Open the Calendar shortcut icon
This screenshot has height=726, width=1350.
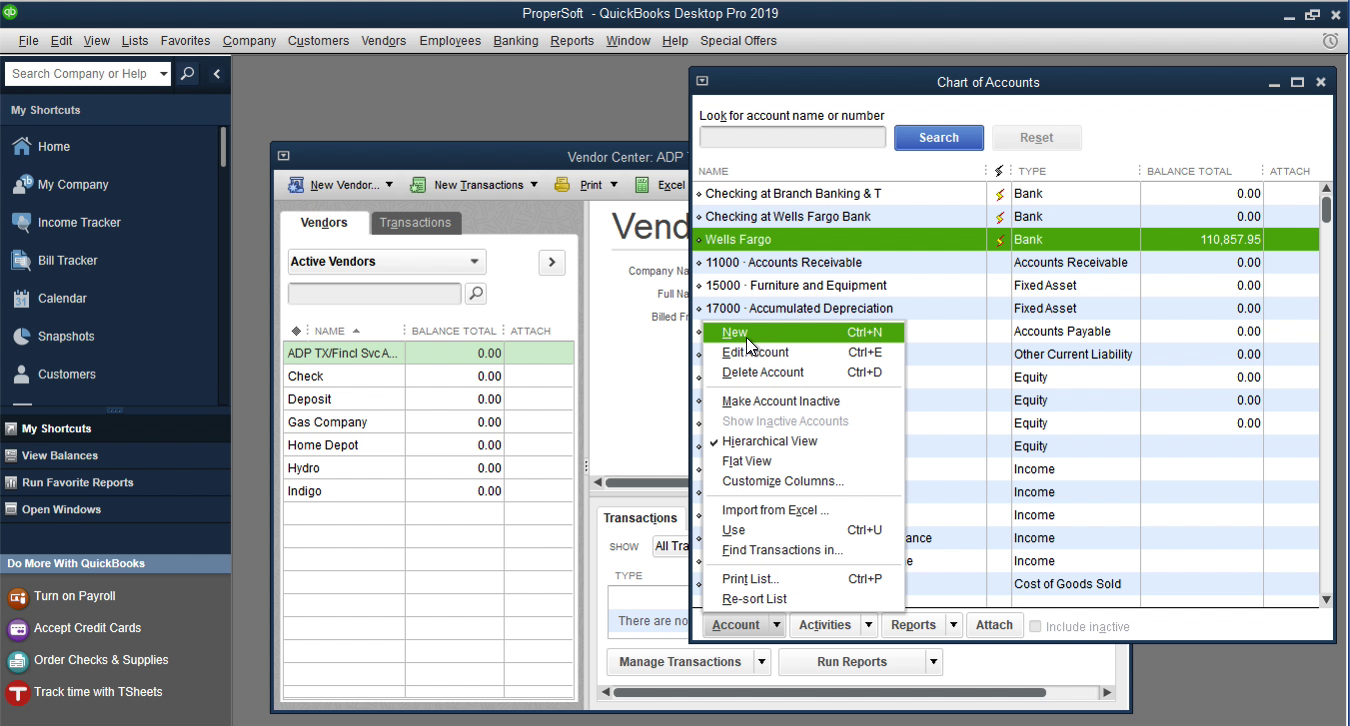tap(21, 298)
